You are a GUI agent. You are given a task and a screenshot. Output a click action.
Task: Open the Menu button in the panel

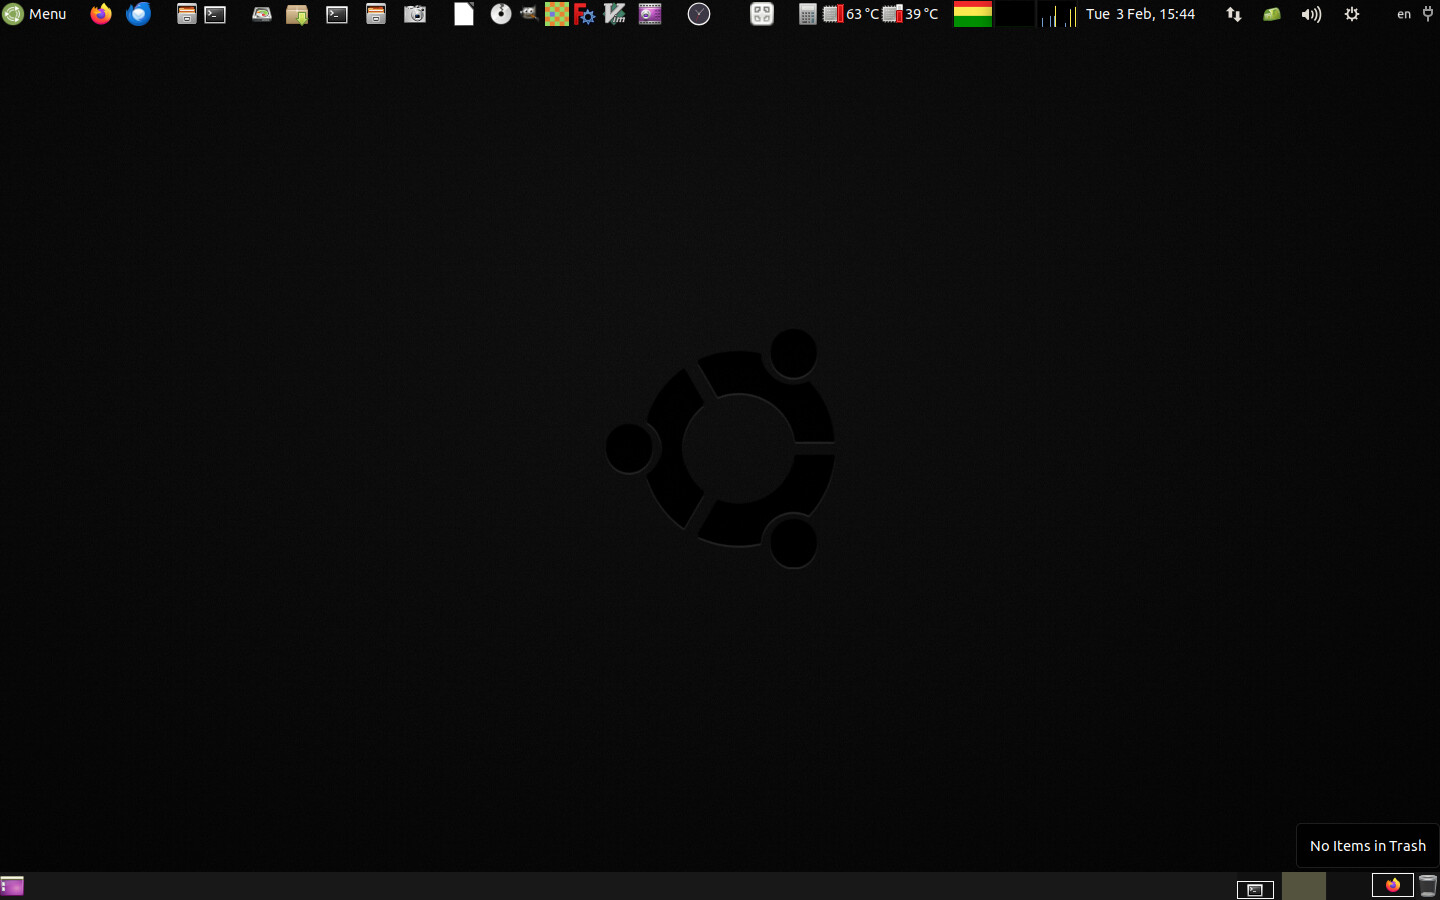[x=35, y=14]
